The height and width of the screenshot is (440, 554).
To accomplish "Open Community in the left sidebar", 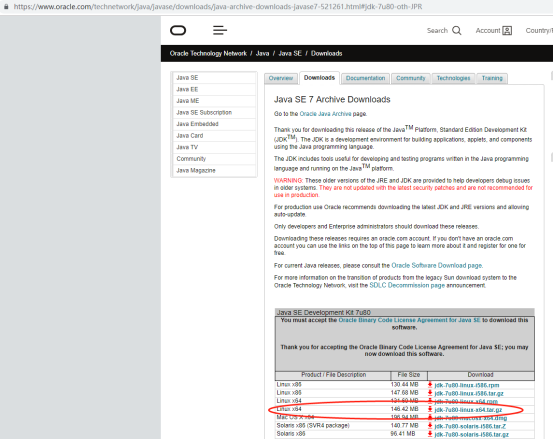I will pyautogui.click(x=214, y=159).
